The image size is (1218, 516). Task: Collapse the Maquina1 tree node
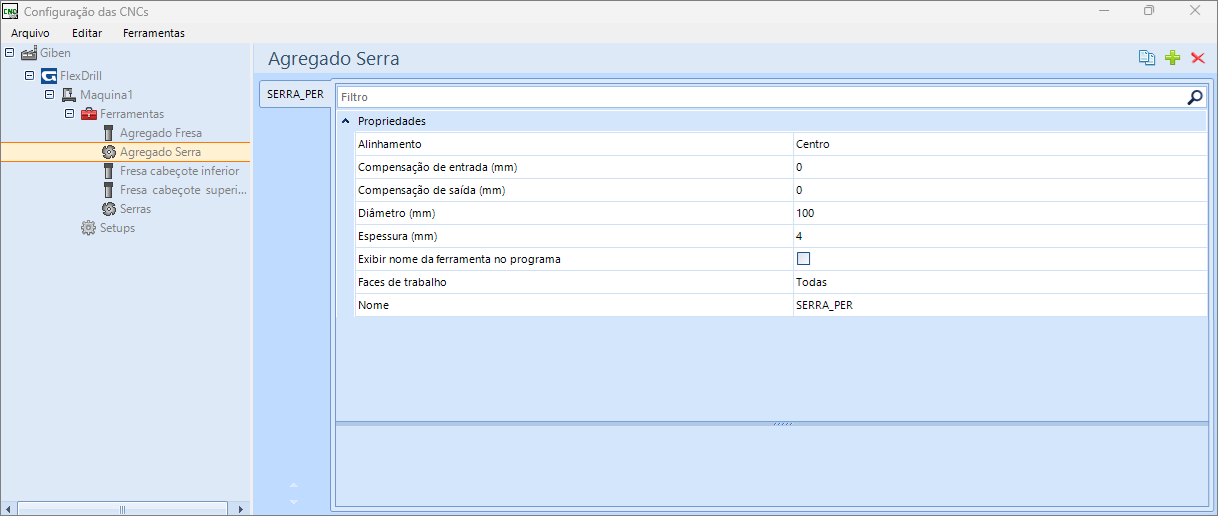50,95
